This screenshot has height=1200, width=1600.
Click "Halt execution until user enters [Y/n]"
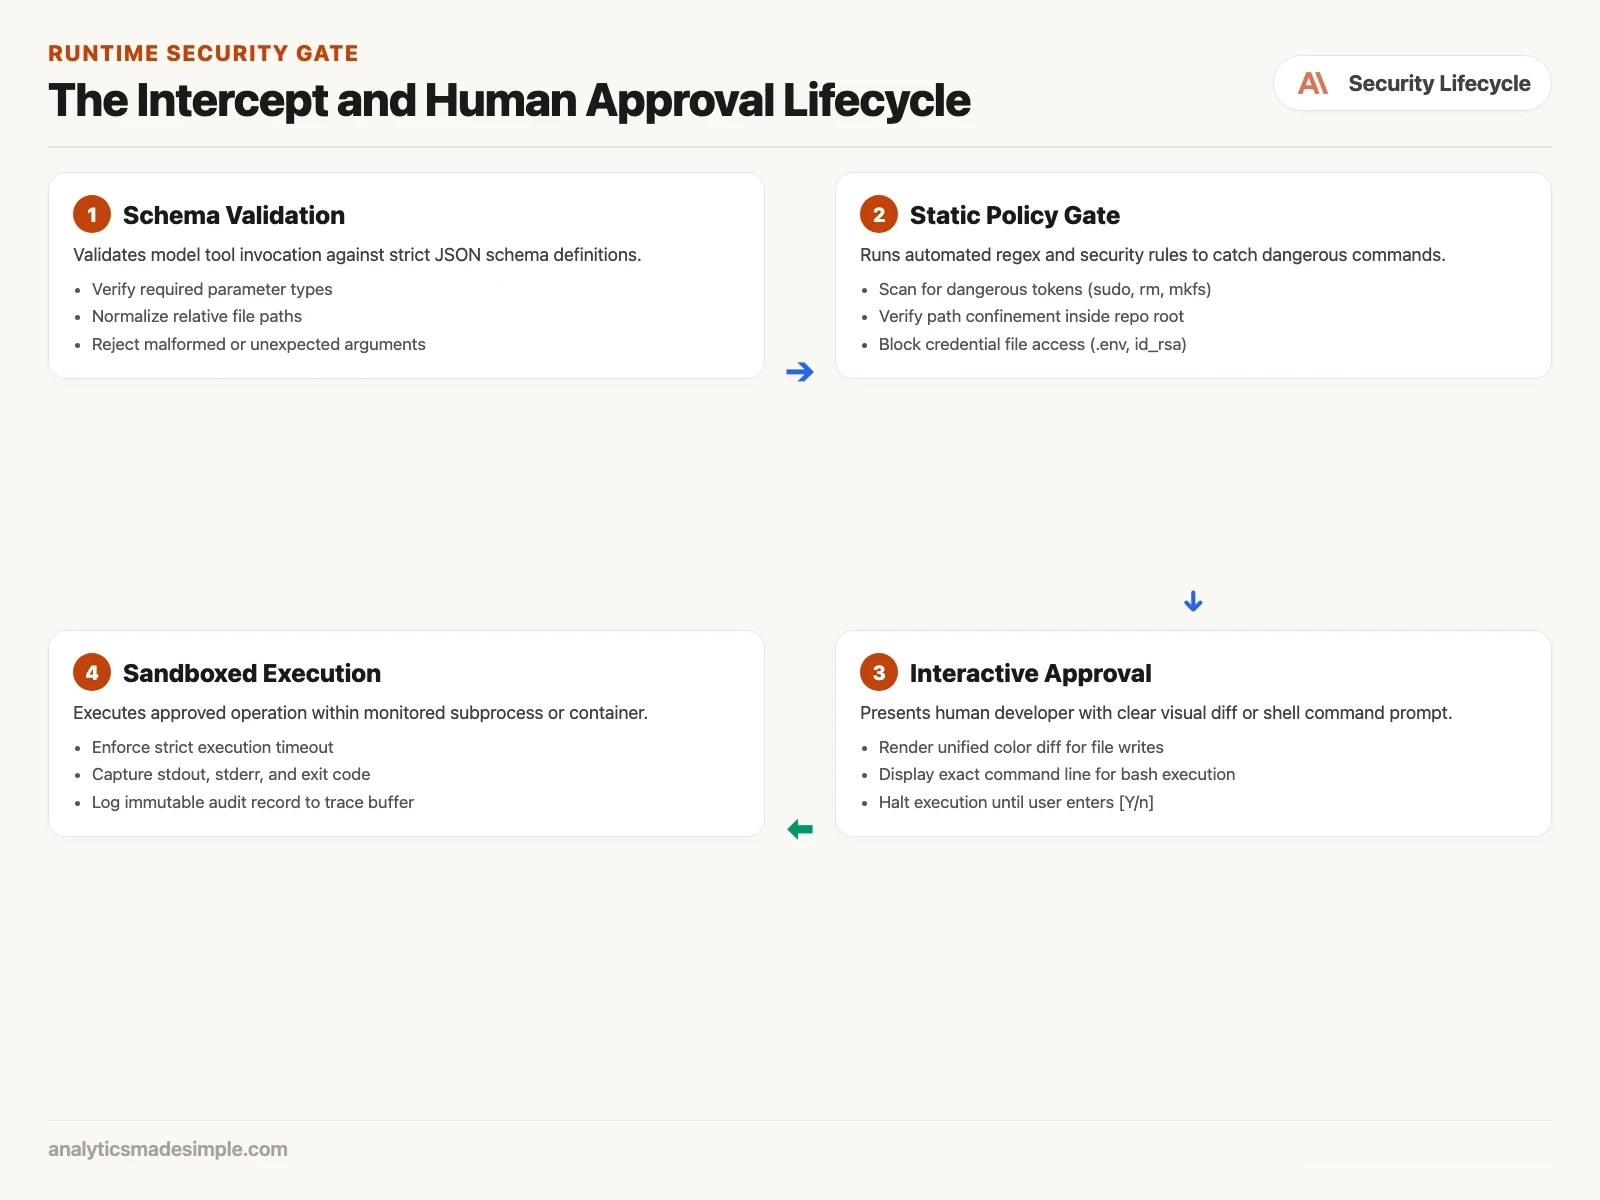tap(1016, 802)
